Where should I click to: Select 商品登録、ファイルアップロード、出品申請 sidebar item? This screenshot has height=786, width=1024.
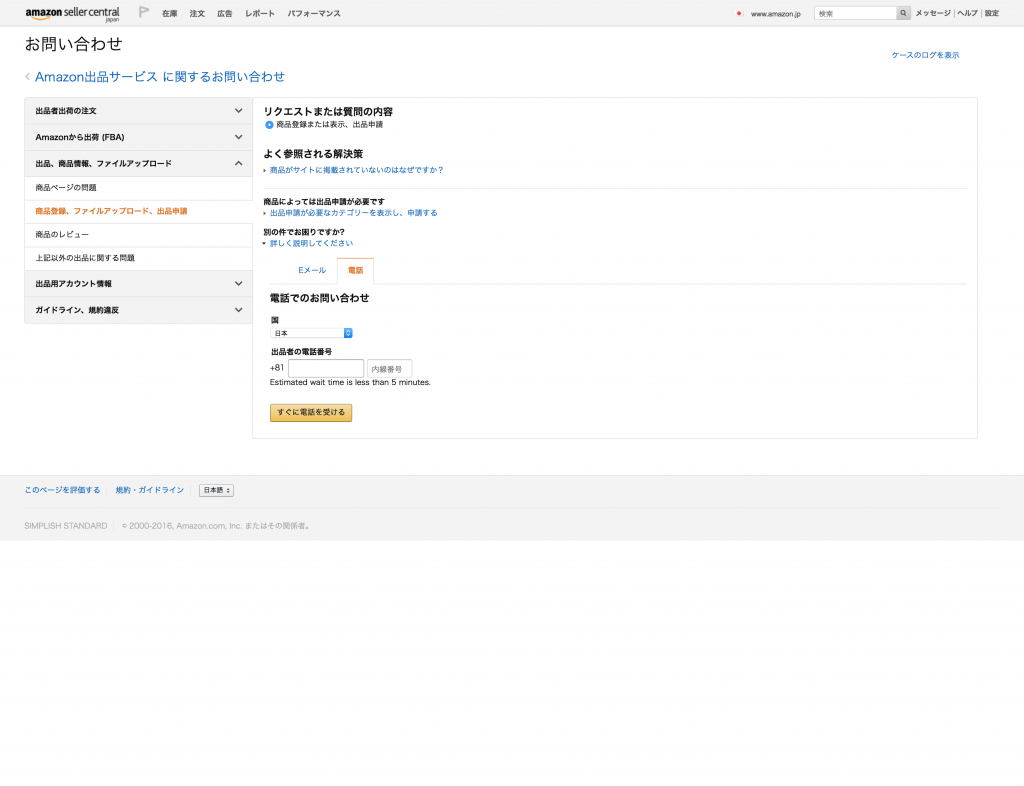pyautogui.click(x=138, y=212)
